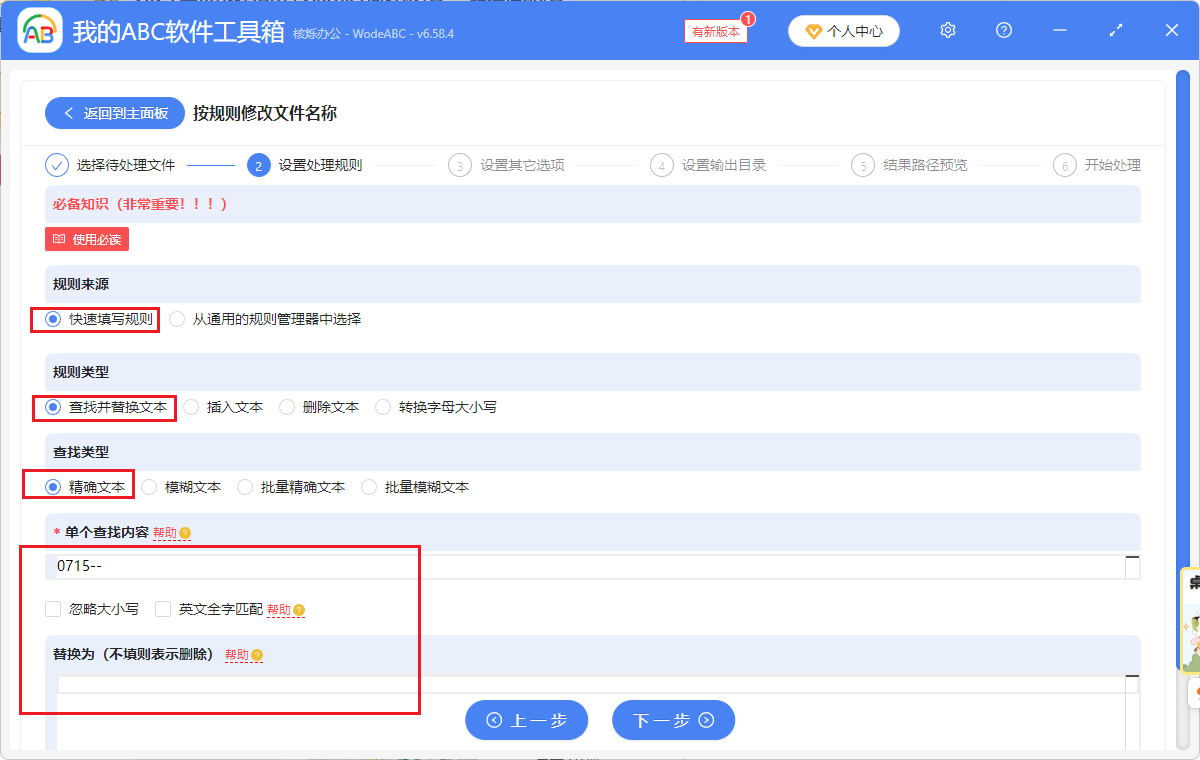Enable the 英文全字匹配 checkbox
This screenshot has height=760, width=1200.
click(163, 609)
